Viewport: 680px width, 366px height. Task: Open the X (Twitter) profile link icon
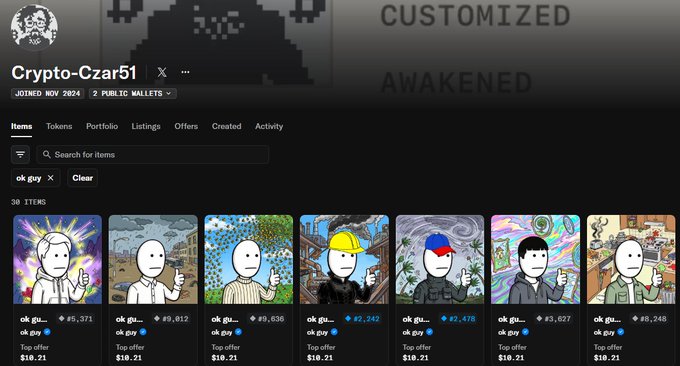[162, 72]
